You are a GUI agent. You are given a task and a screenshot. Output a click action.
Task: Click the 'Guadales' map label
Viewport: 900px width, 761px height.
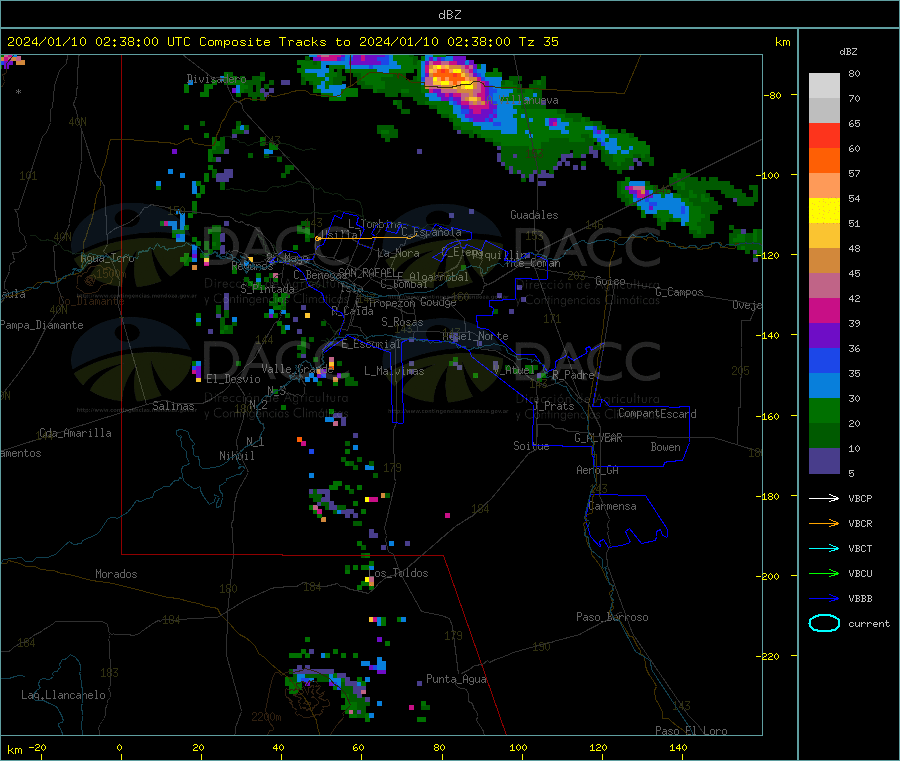[x=534, y=215]
